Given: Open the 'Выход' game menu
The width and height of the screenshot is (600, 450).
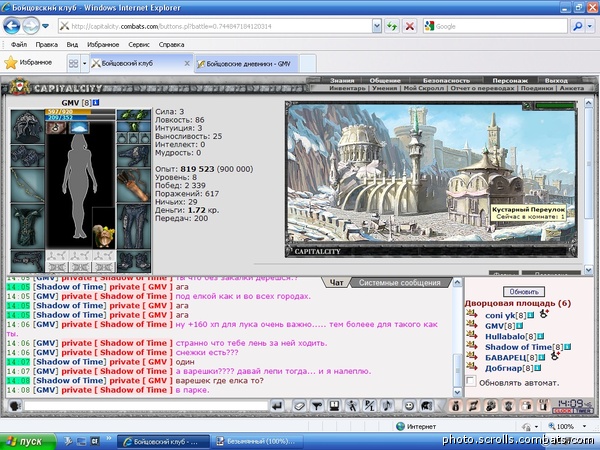Looking at the screenshot, I should (556, 80).
